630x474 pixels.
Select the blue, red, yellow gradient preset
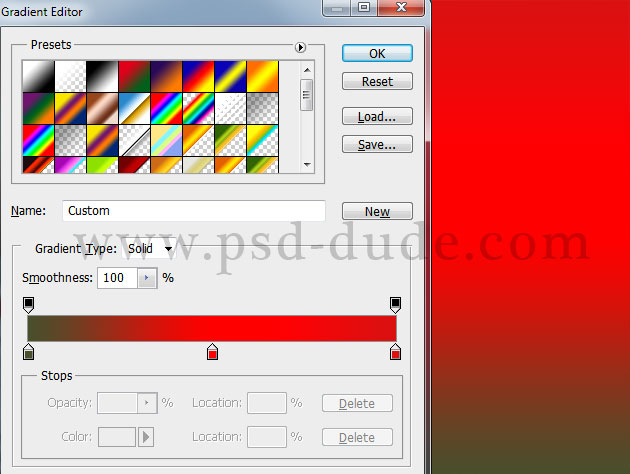198,76
